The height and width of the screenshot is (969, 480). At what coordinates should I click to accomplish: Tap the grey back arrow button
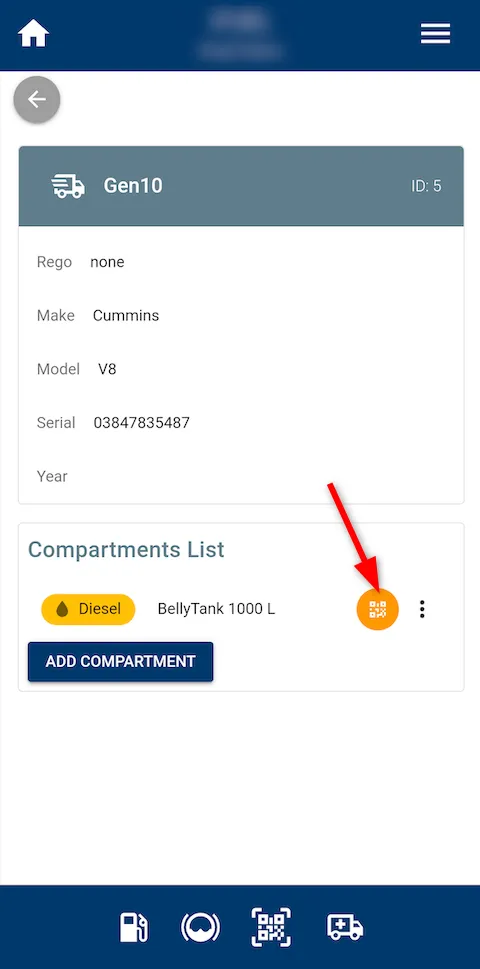(37, 99)
